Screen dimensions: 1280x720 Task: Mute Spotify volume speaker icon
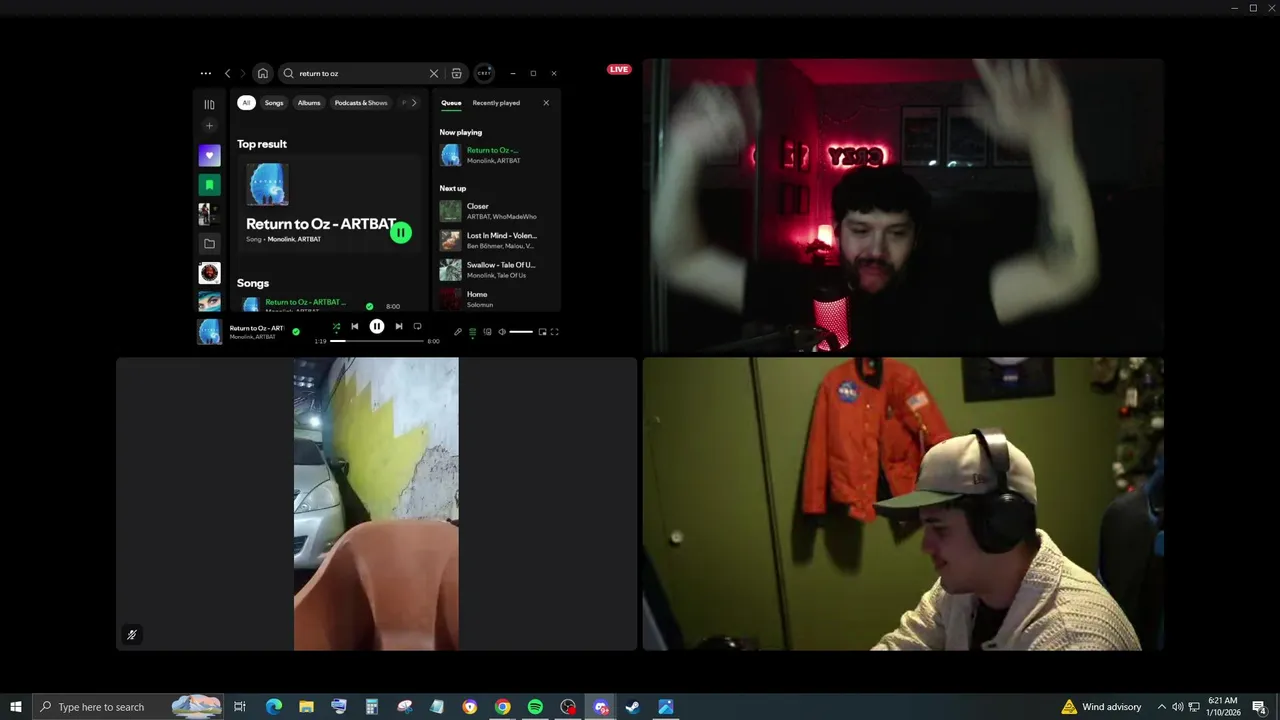502,332
